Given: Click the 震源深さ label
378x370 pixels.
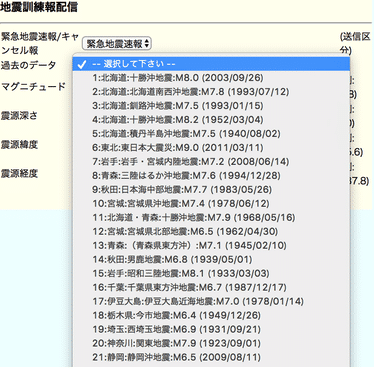Looking at the screenshot, I should (x=19, y=116).
